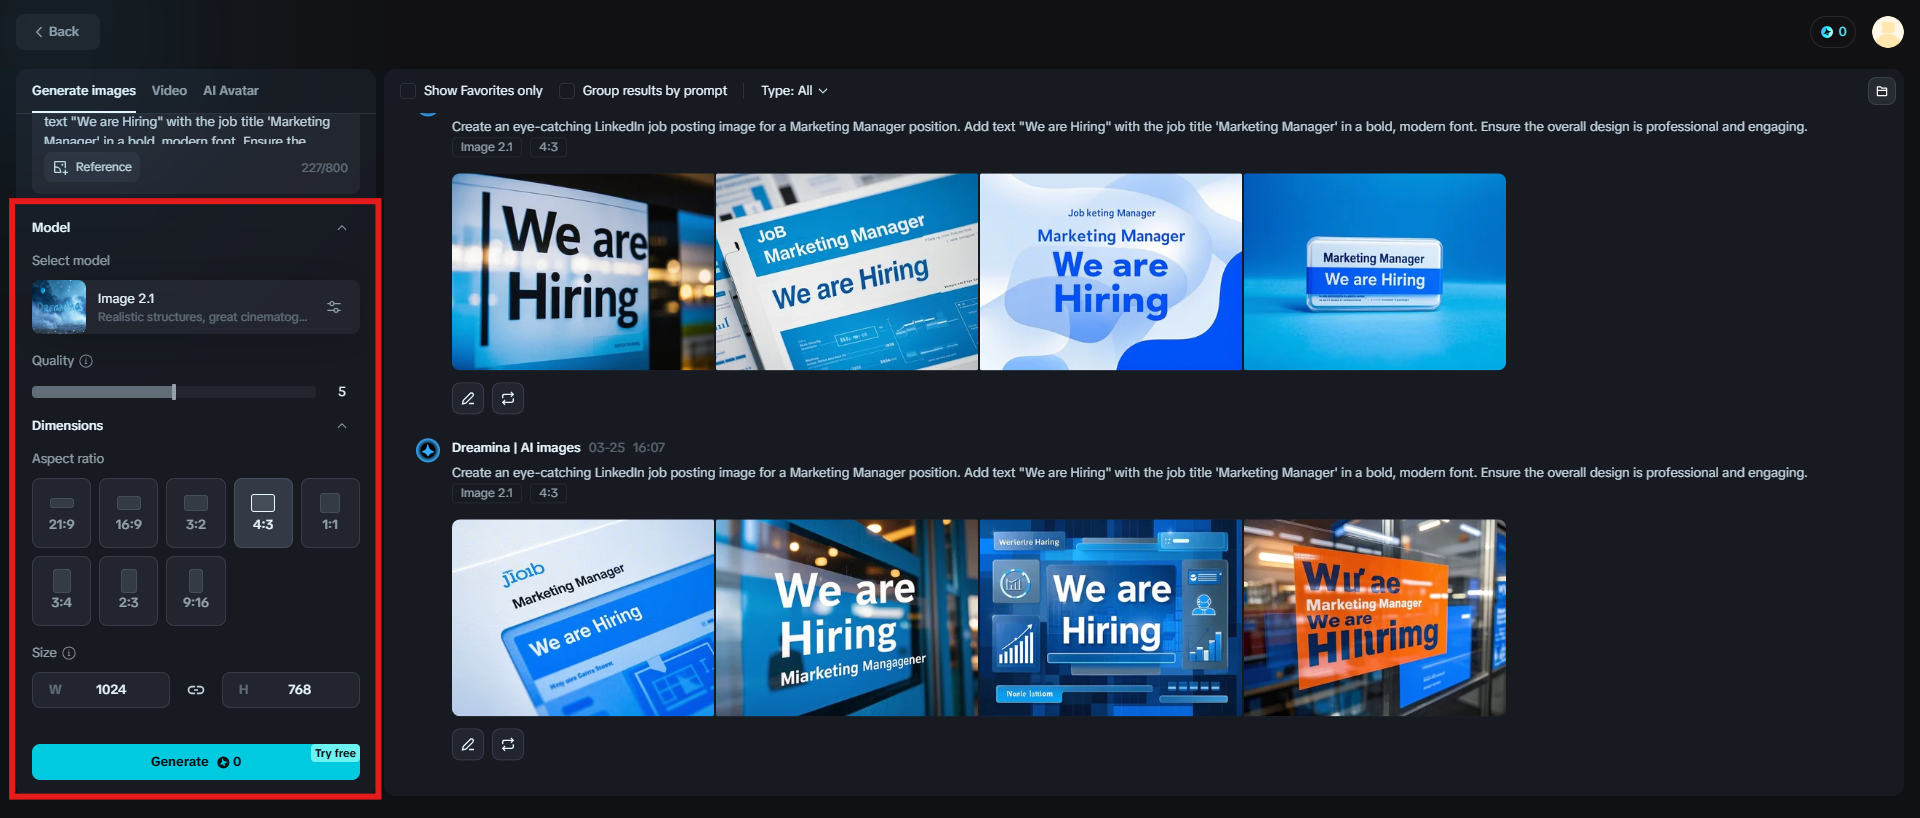
Task: Regenerate the first result set
Action: [508, 398]
